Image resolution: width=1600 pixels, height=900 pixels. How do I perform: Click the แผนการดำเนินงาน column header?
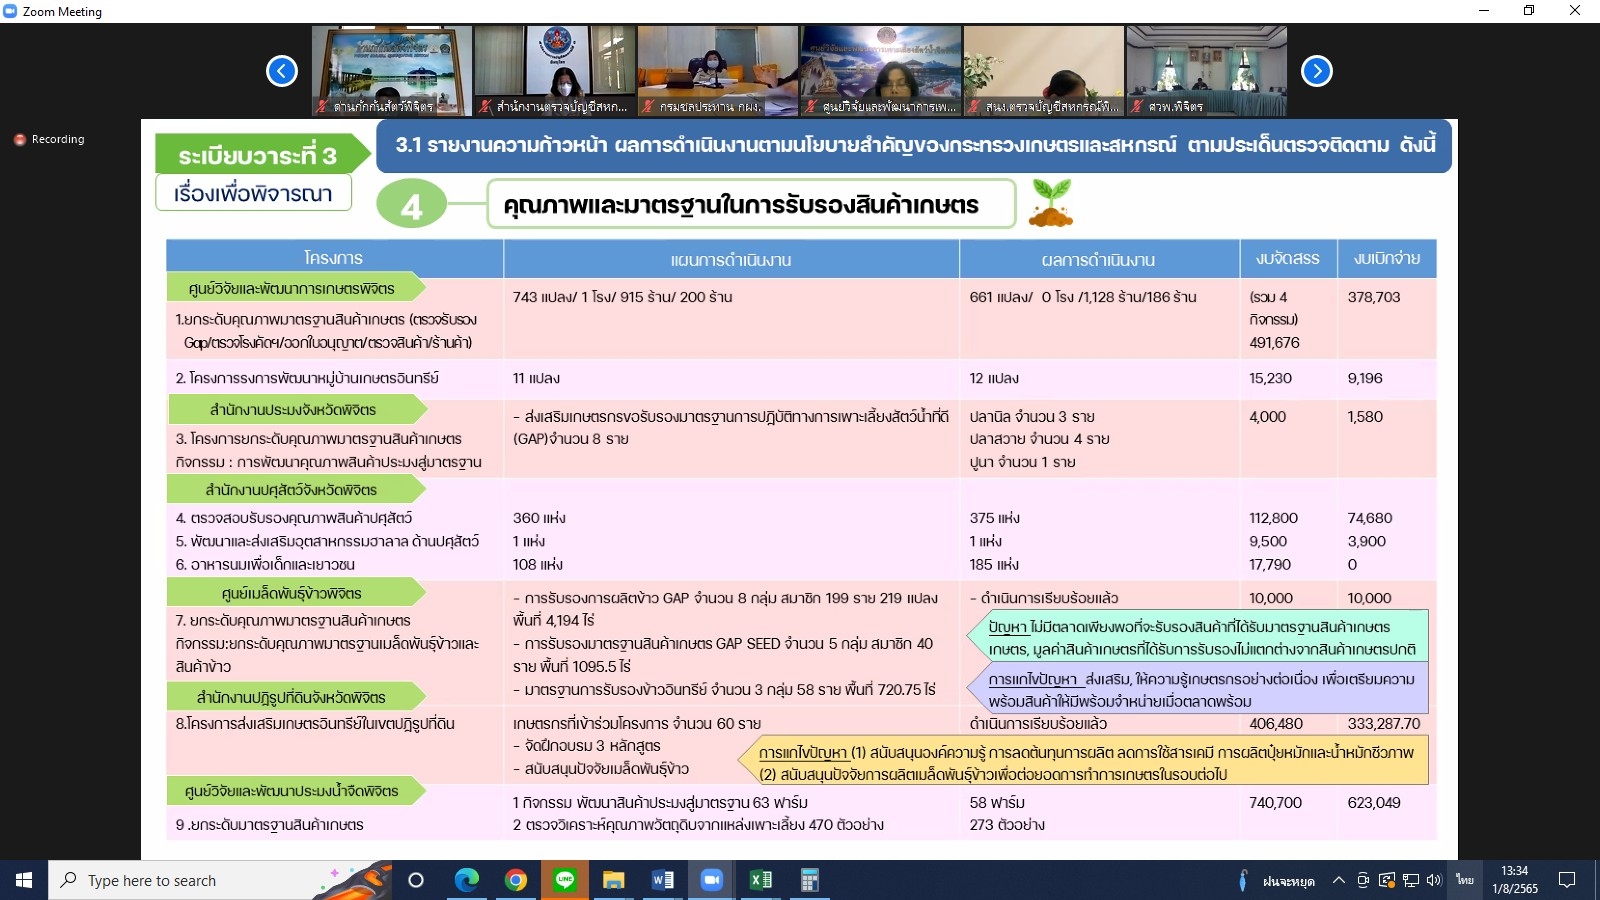(731, 259)
